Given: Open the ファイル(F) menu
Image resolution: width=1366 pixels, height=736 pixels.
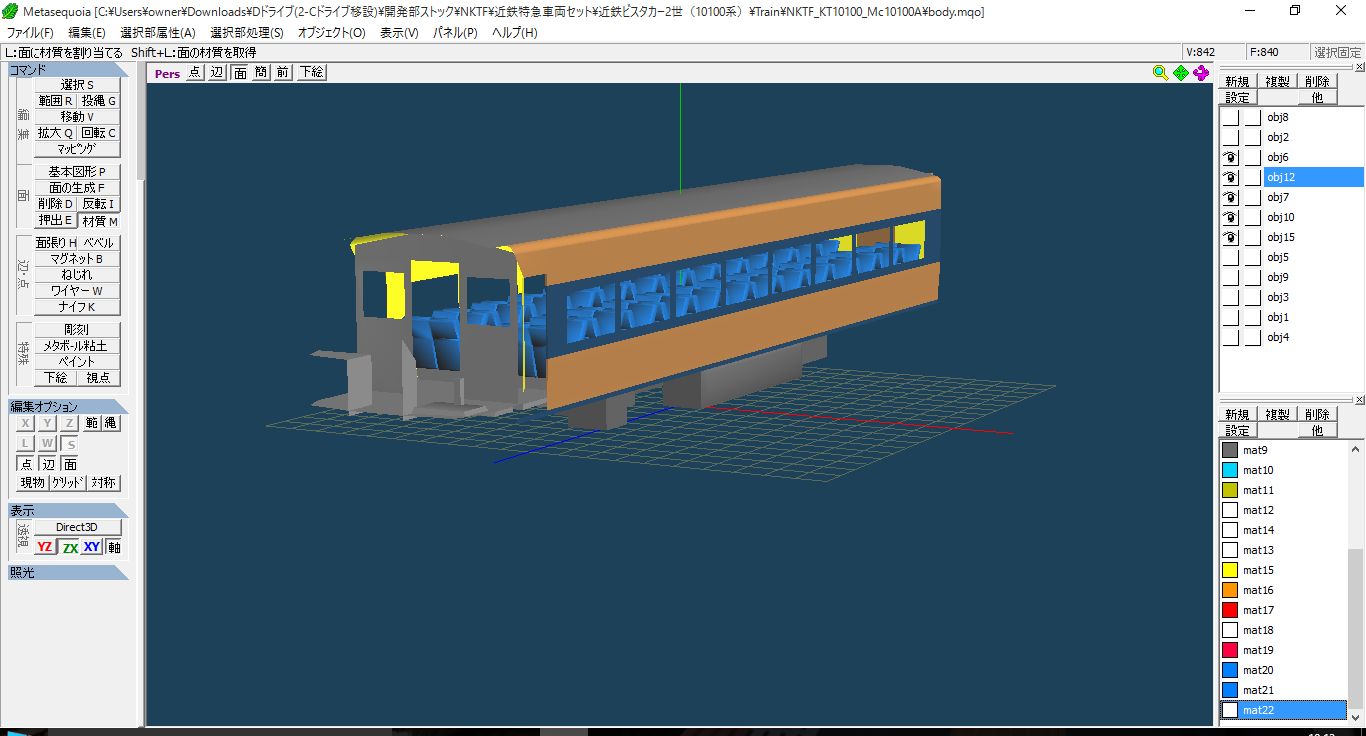Looking at the screenshot, I should click(30, 33).
